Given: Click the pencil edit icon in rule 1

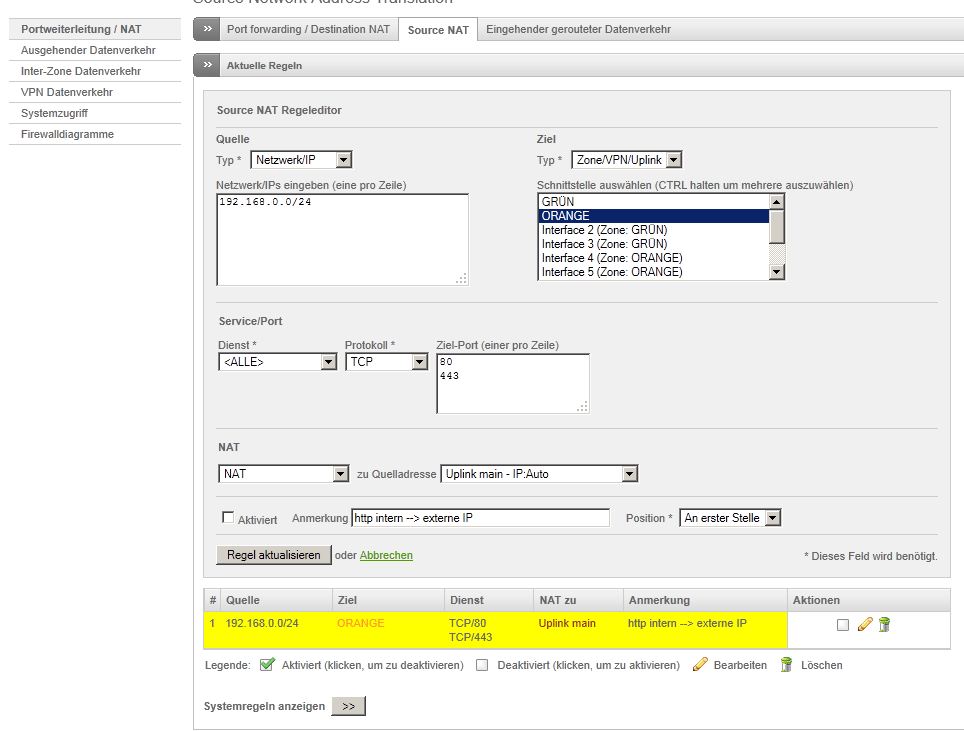Looking at the screenshot, I should point(865,624).
